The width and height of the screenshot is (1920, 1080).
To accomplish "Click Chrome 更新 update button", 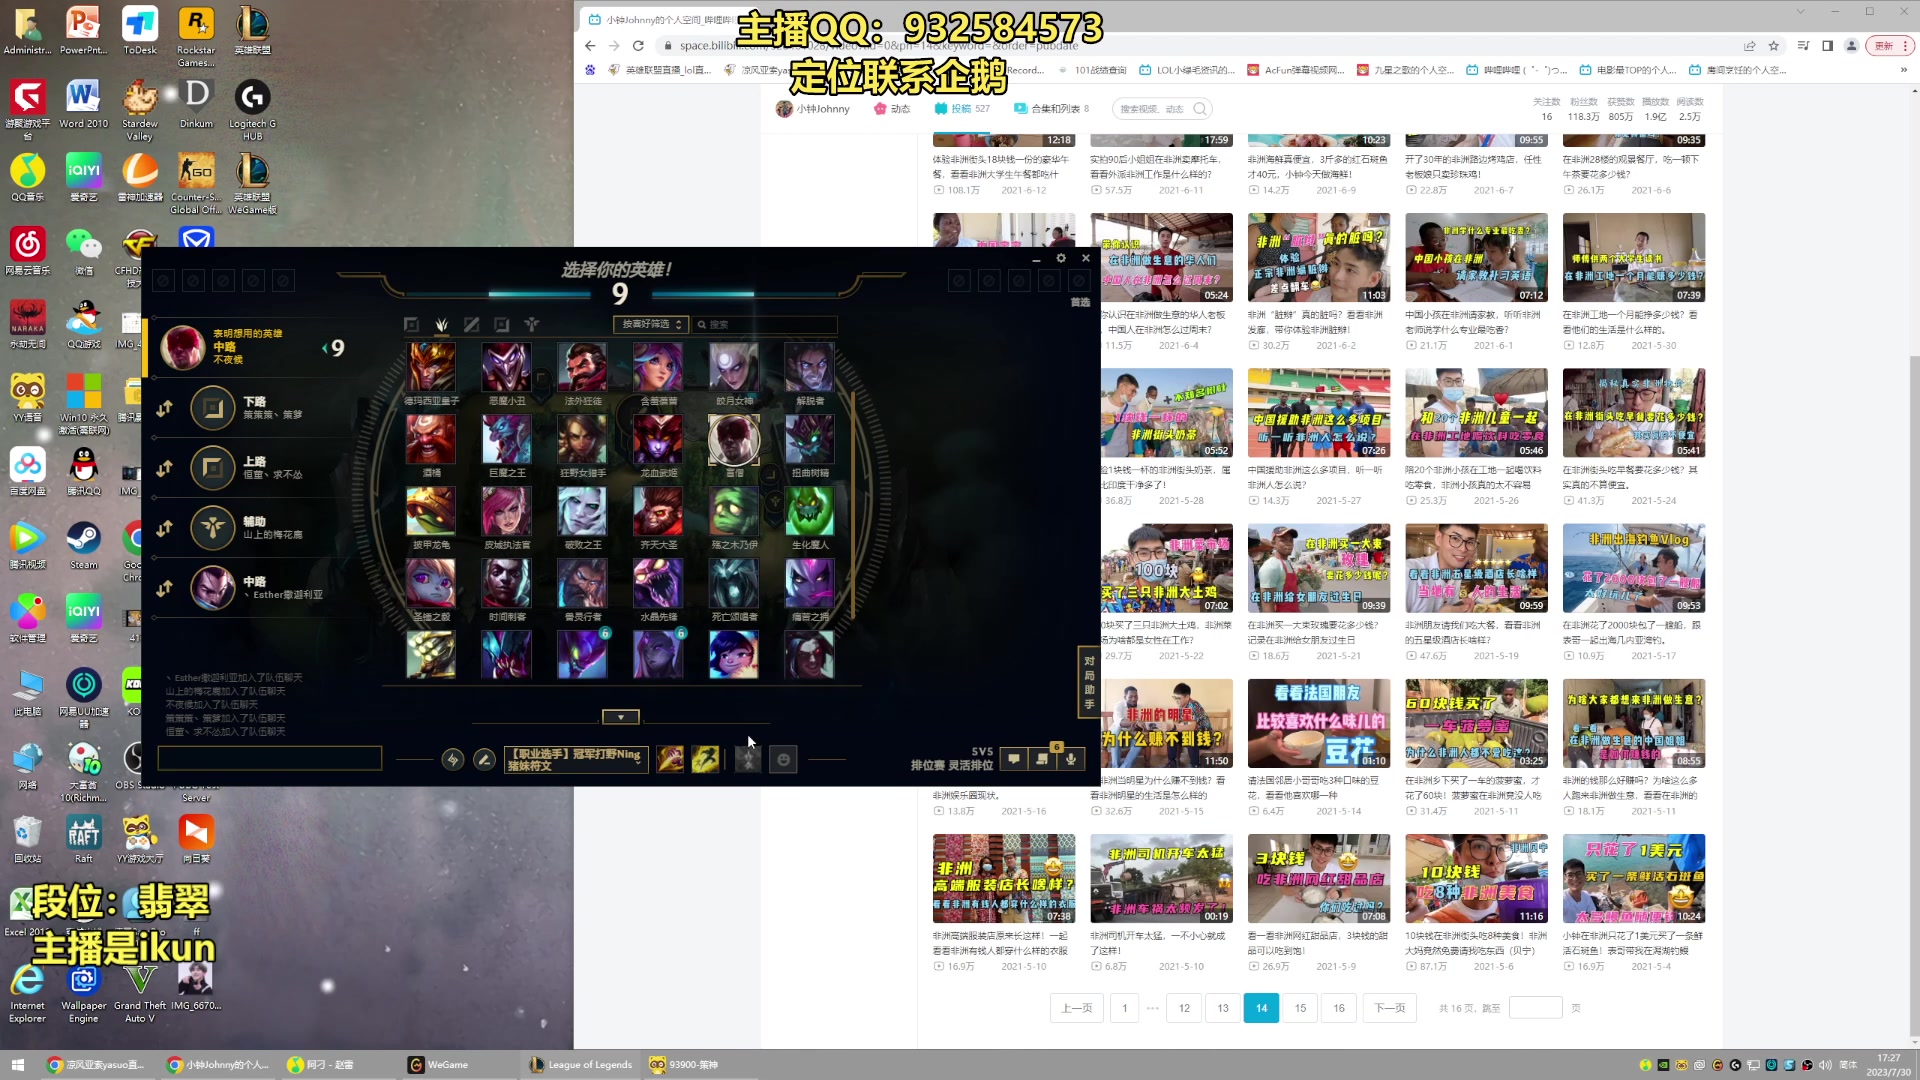I will pyautogui.click(x=1884, y=46).
